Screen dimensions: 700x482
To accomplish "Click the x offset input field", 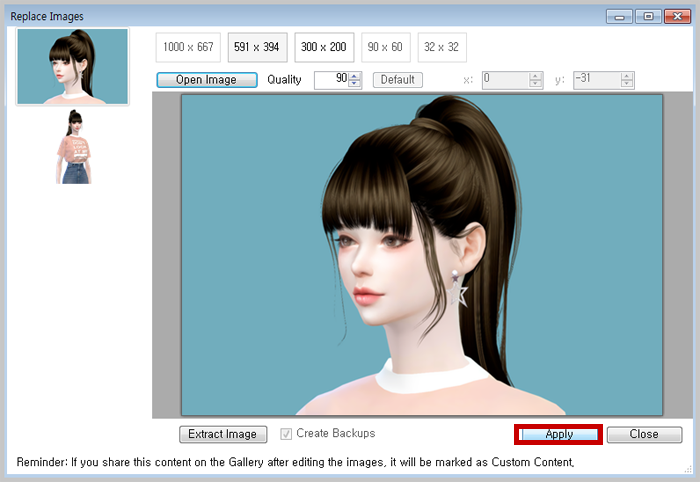I will pos(506,80).
